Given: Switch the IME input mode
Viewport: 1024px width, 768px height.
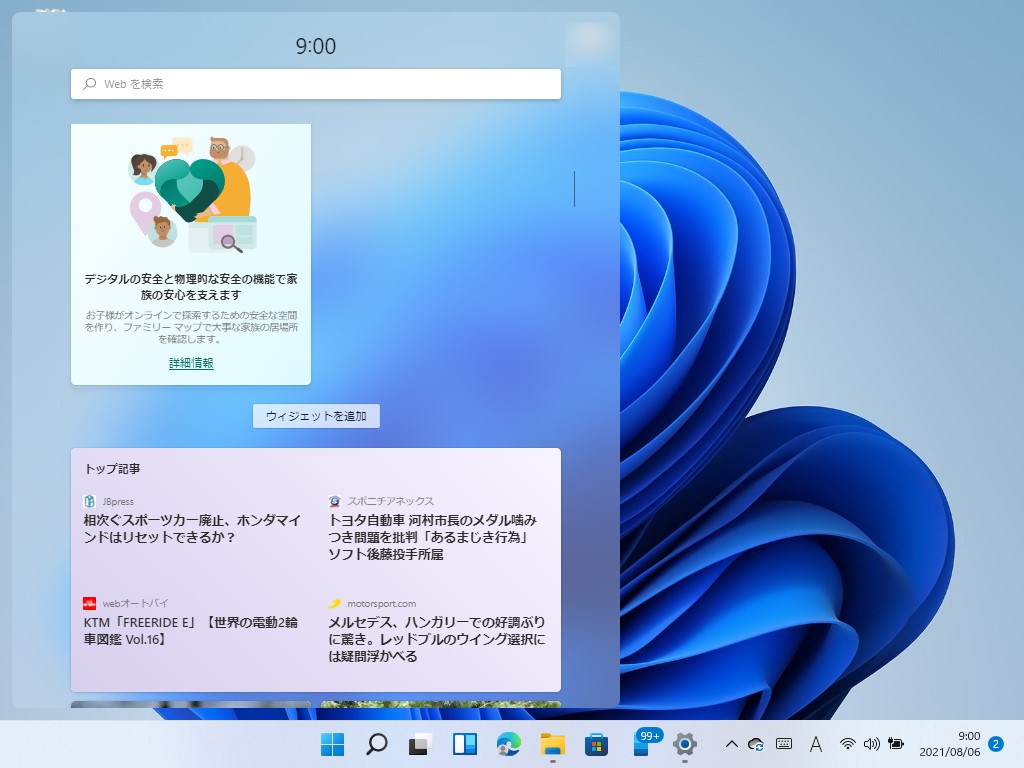Looking at the screenshot, I should [x=815, y=745].
